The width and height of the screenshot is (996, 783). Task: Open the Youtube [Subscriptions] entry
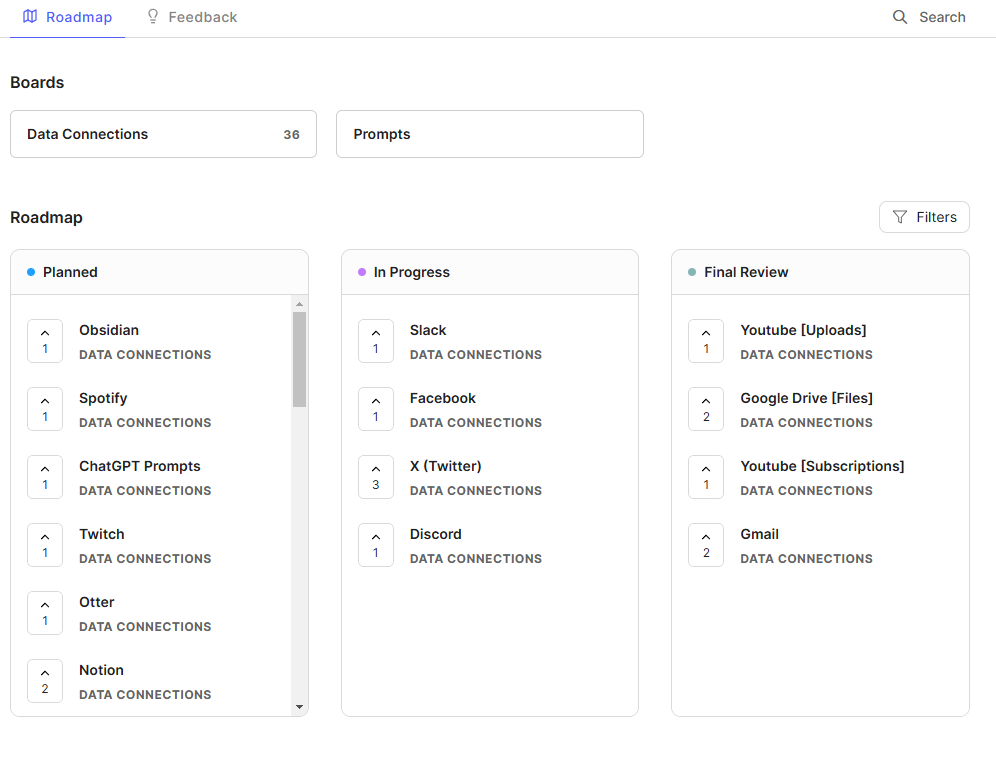tap(822, 466)
